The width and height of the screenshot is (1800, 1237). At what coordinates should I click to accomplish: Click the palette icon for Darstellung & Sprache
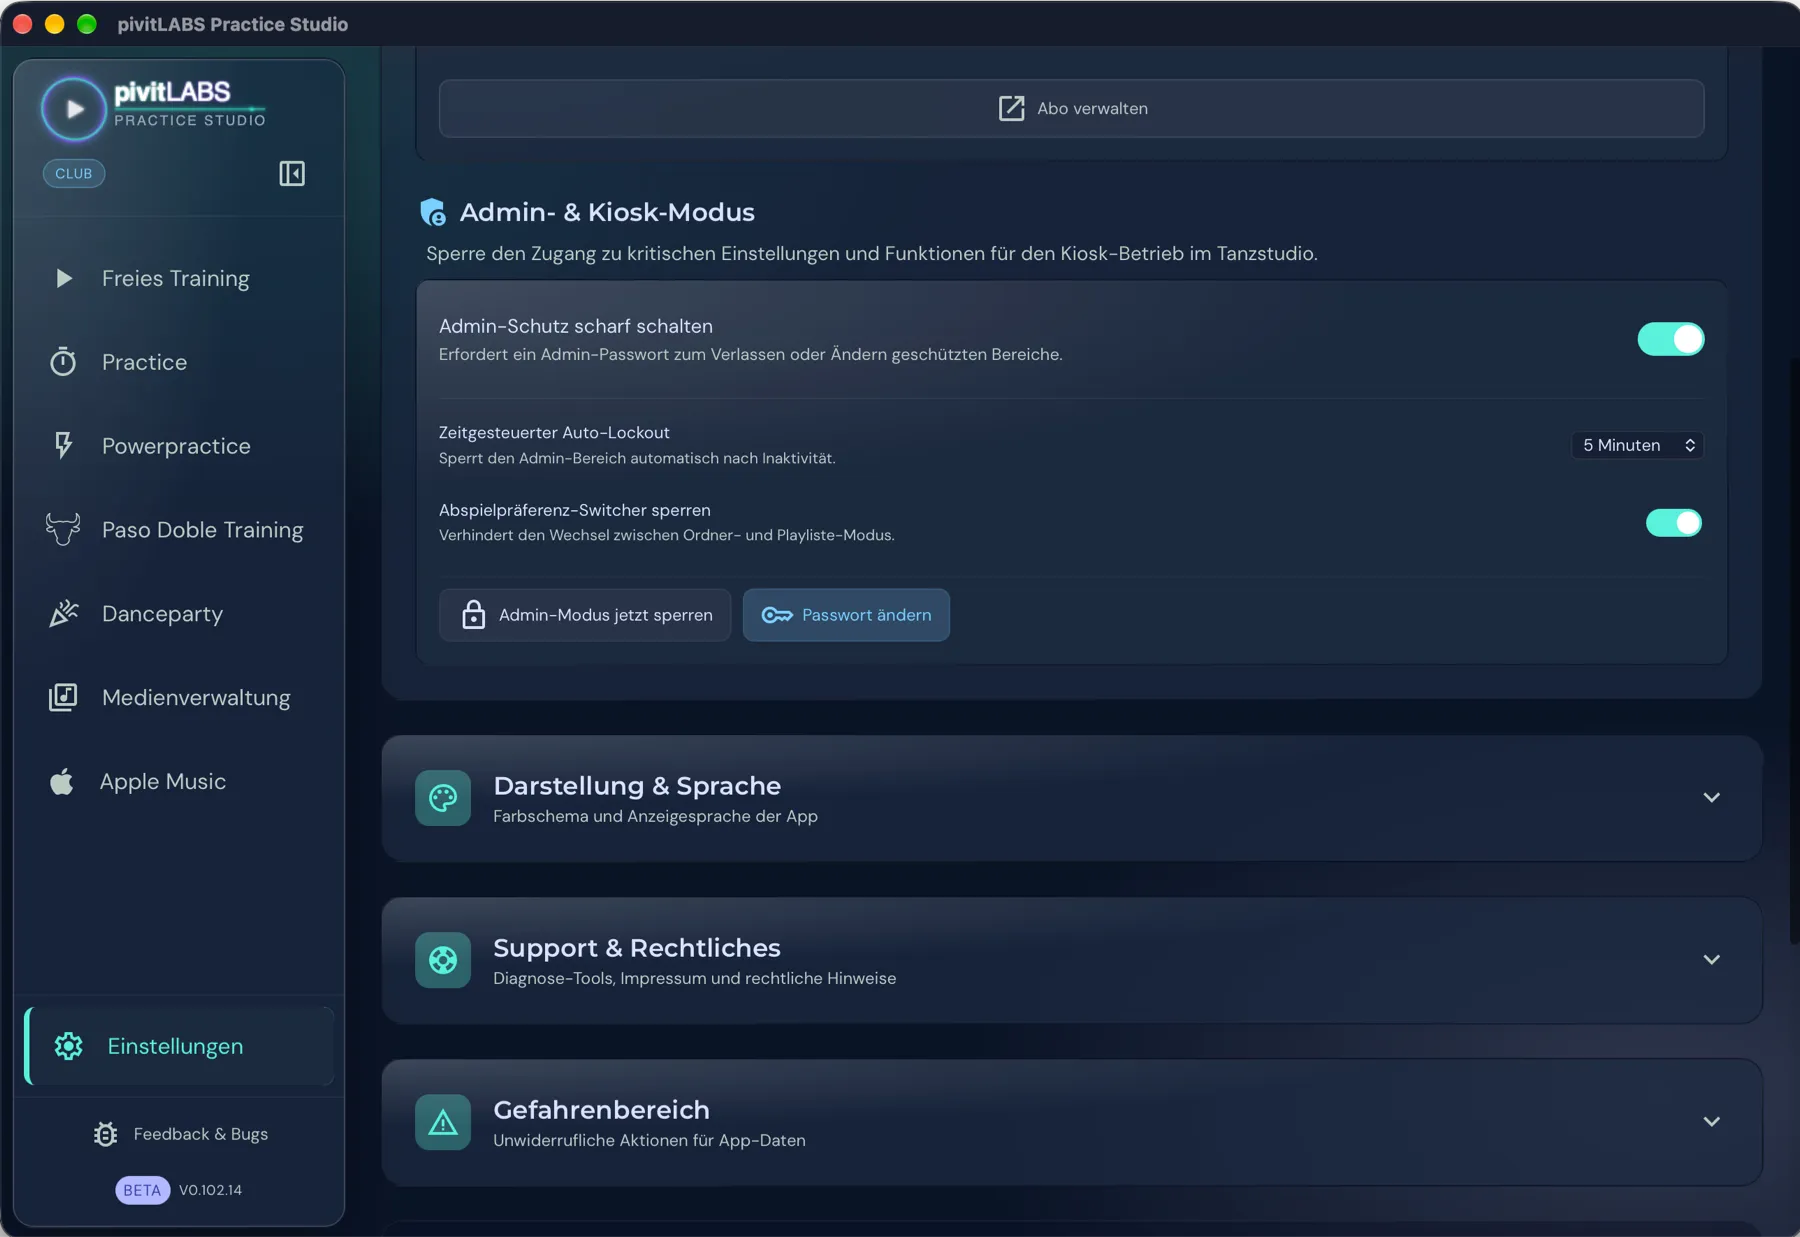(443, 798)
